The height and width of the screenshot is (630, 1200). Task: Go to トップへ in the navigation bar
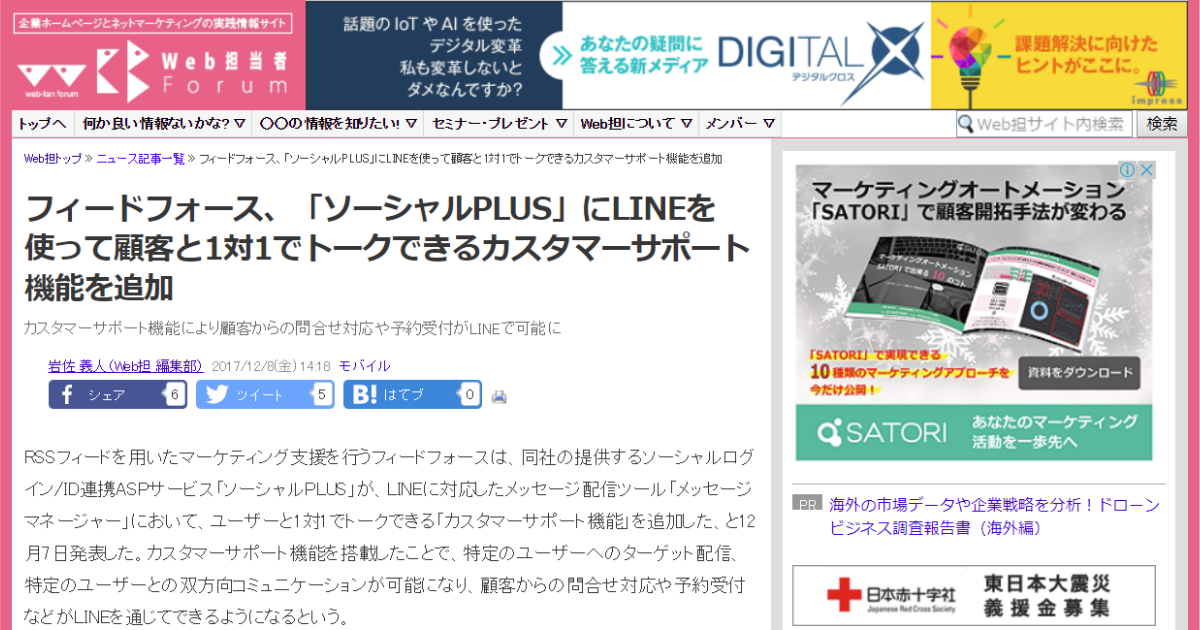(x=42, y=124)
